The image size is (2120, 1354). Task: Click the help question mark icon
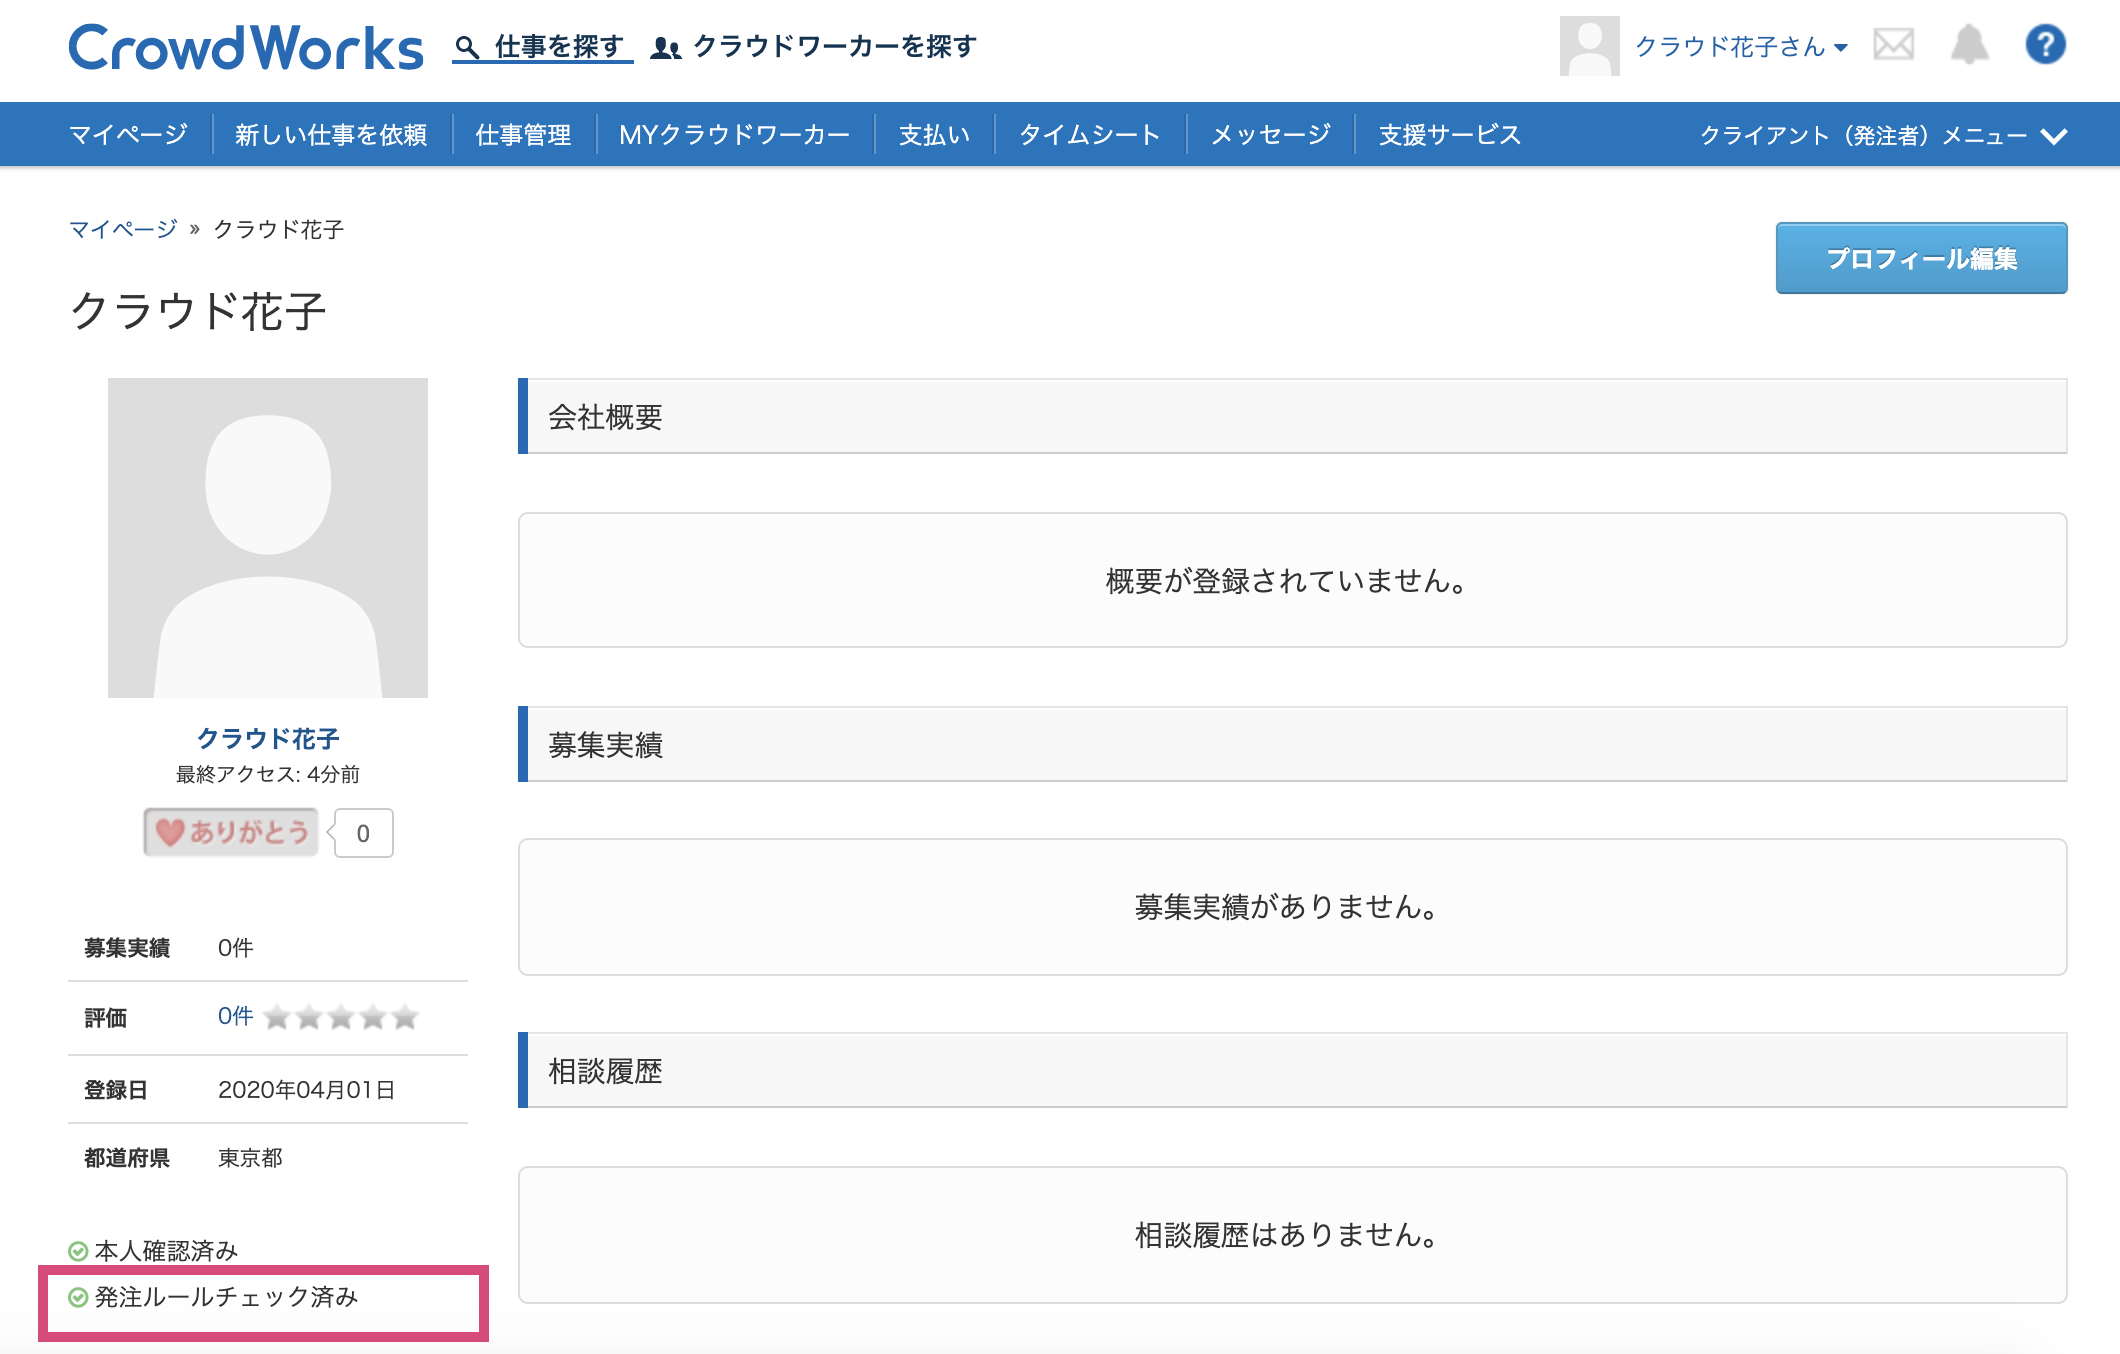pyautogui.click(x=2045, y=45)
